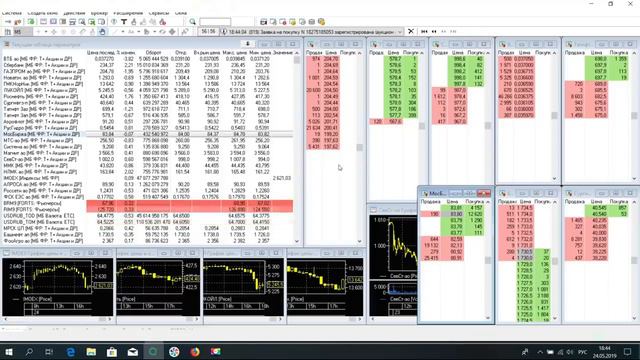Image resolution: width=640 pixels, height=360 pixels.
Task: Open the Система menu
Action: (11, 13)
